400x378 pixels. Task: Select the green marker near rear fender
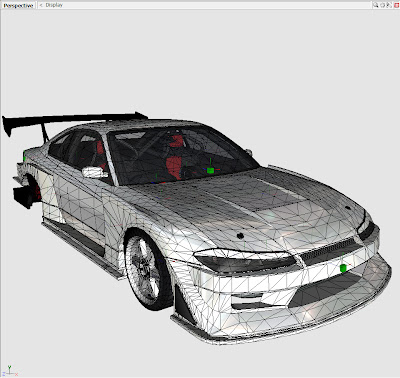point(25,155)
